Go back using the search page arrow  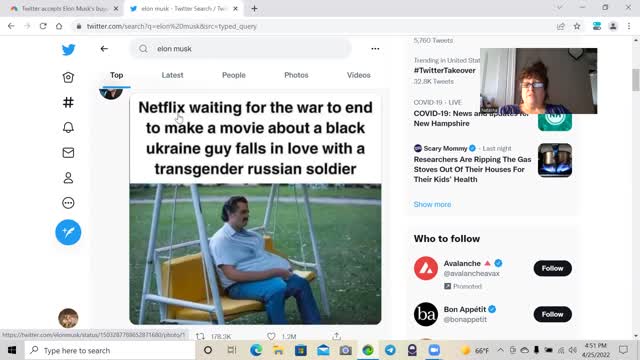point(104,49)
